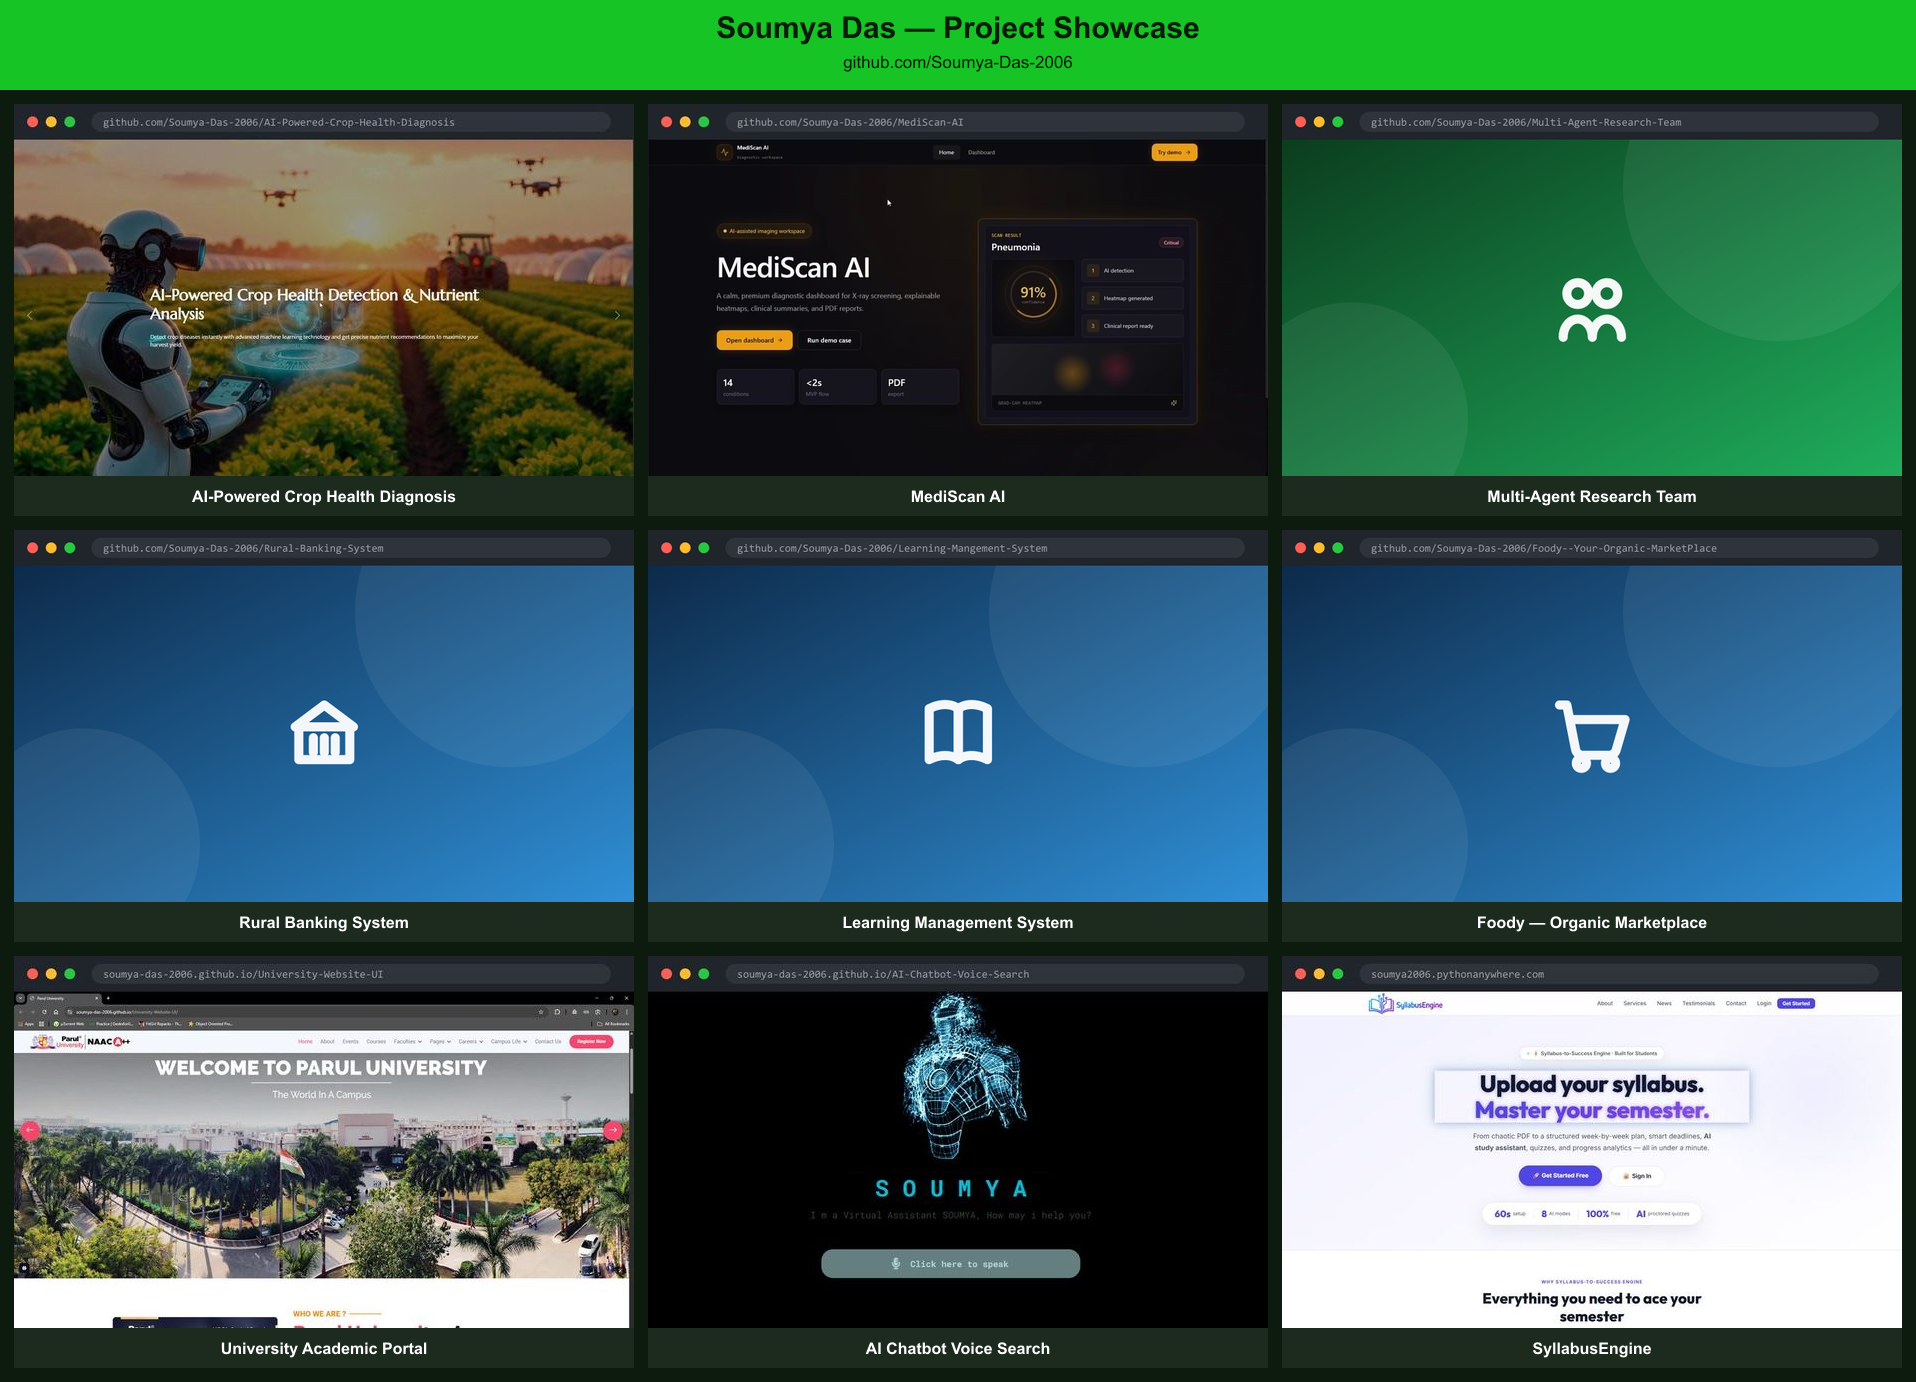Click the Try demo button in MediScan AI
The image size is (1916, 1382).
coord(1174,152)
